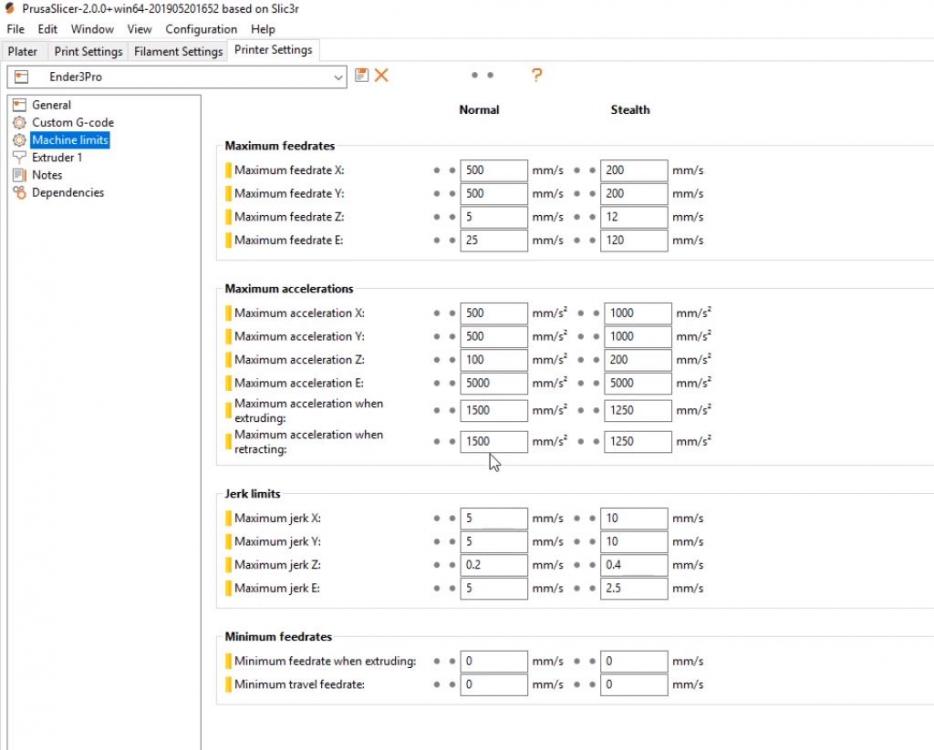Toggle lock dot beside Stealth Maximum acceleration E
Viewport: 934px width, 750px height.
click(x=581, y=383)
